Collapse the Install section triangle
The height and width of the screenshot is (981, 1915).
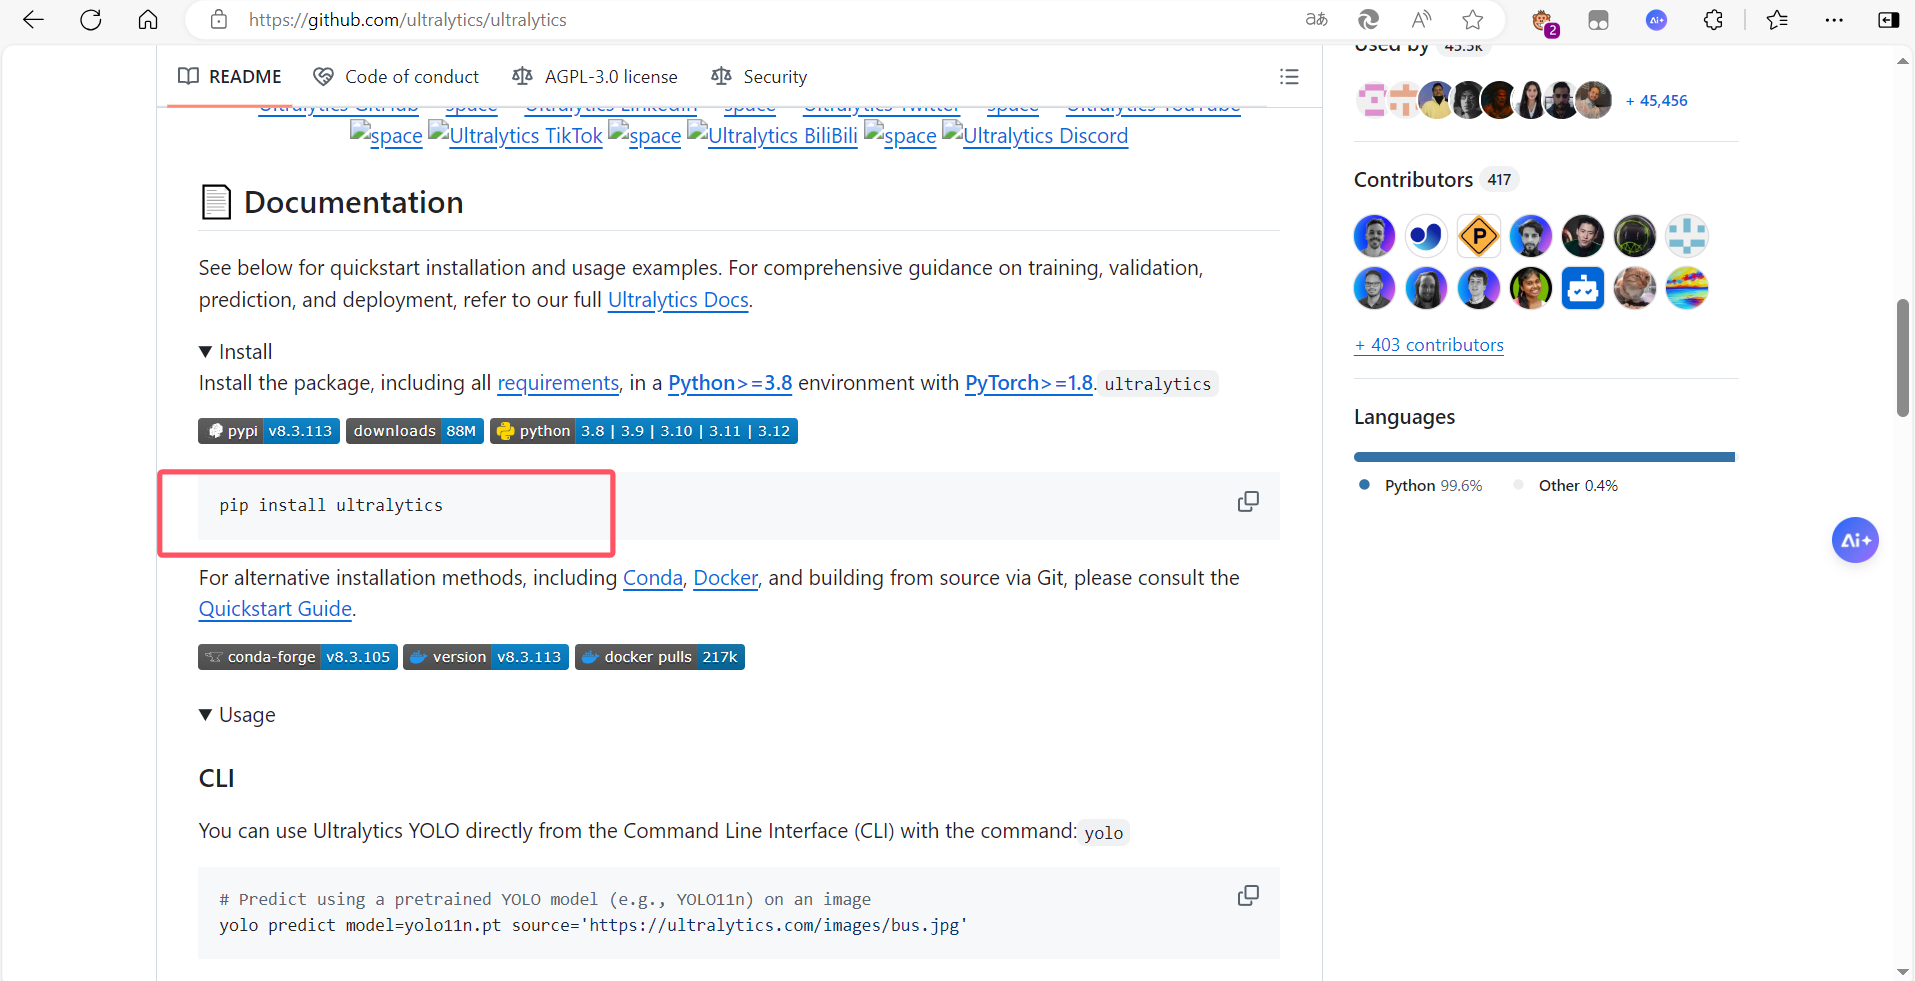coord(205,352)
